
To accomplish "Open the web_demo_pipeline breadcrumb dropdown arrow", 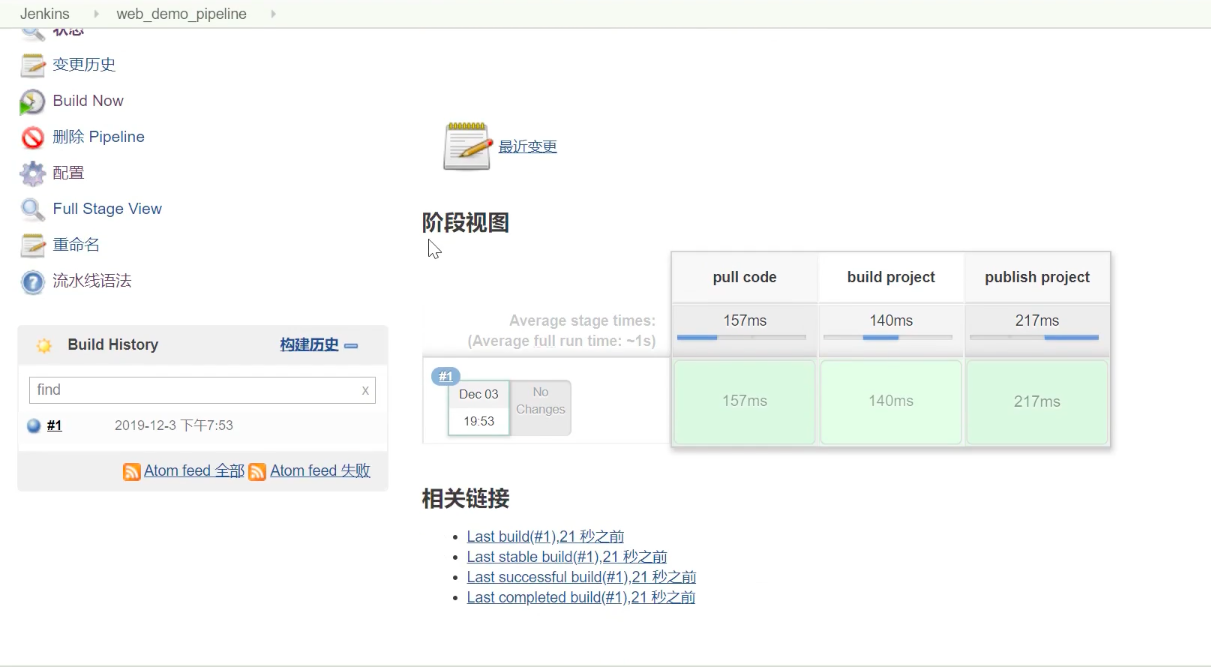I will (274, 14).
